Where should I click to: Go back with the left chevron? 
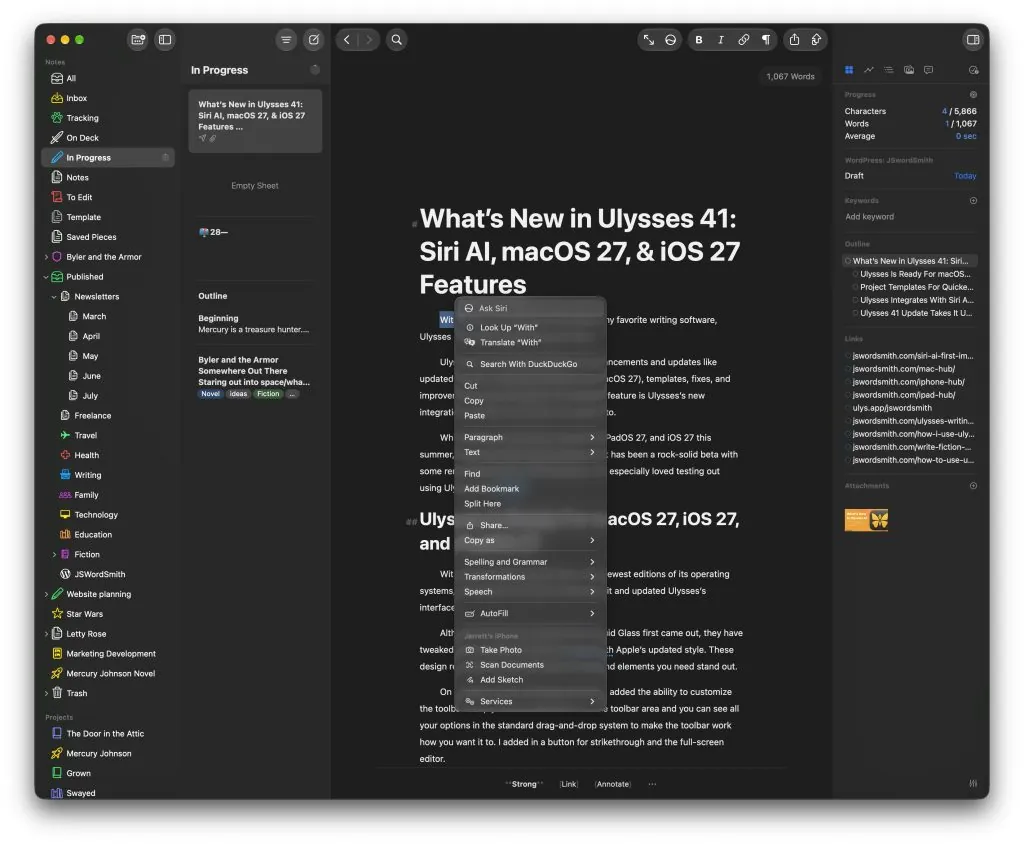point(347,40)
